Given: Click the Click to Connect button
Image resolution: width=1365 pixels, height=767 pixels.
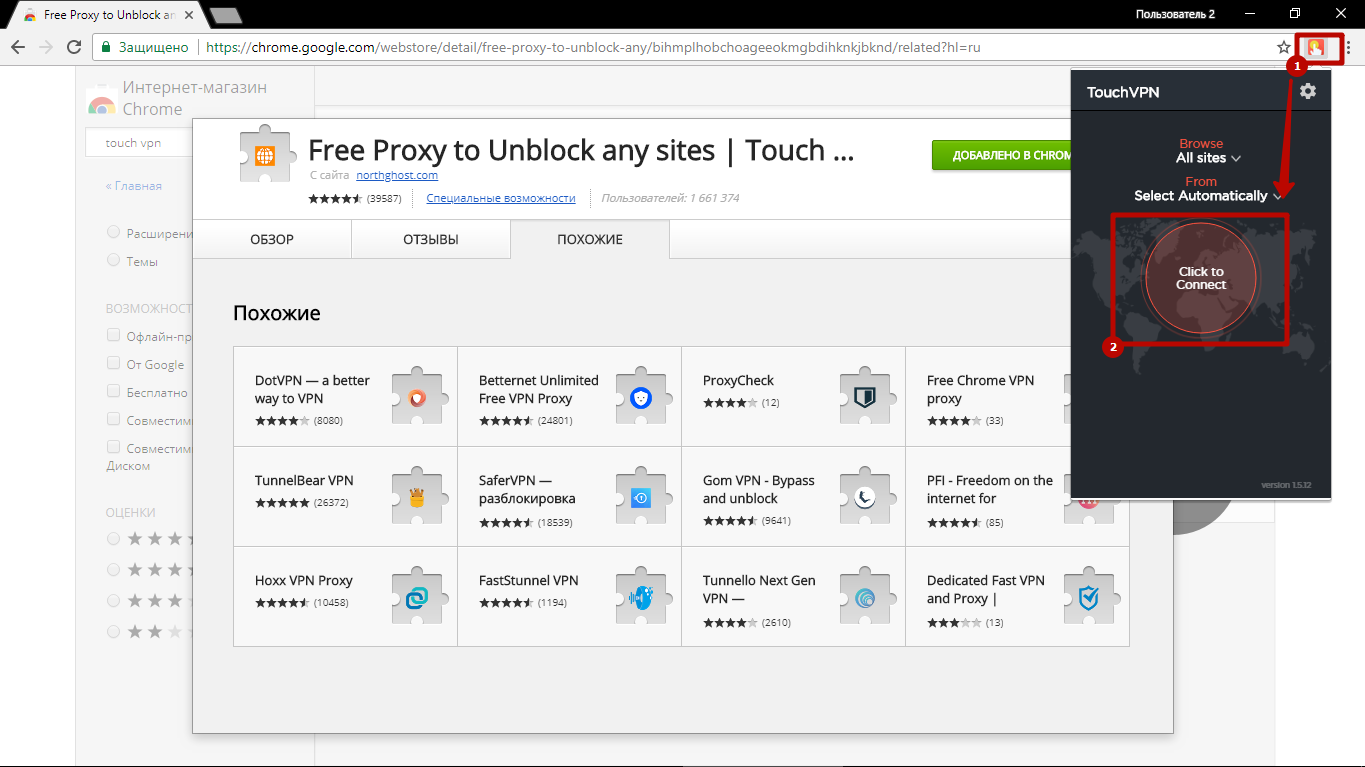Looking at the screenshot, I should [1201, 278].
